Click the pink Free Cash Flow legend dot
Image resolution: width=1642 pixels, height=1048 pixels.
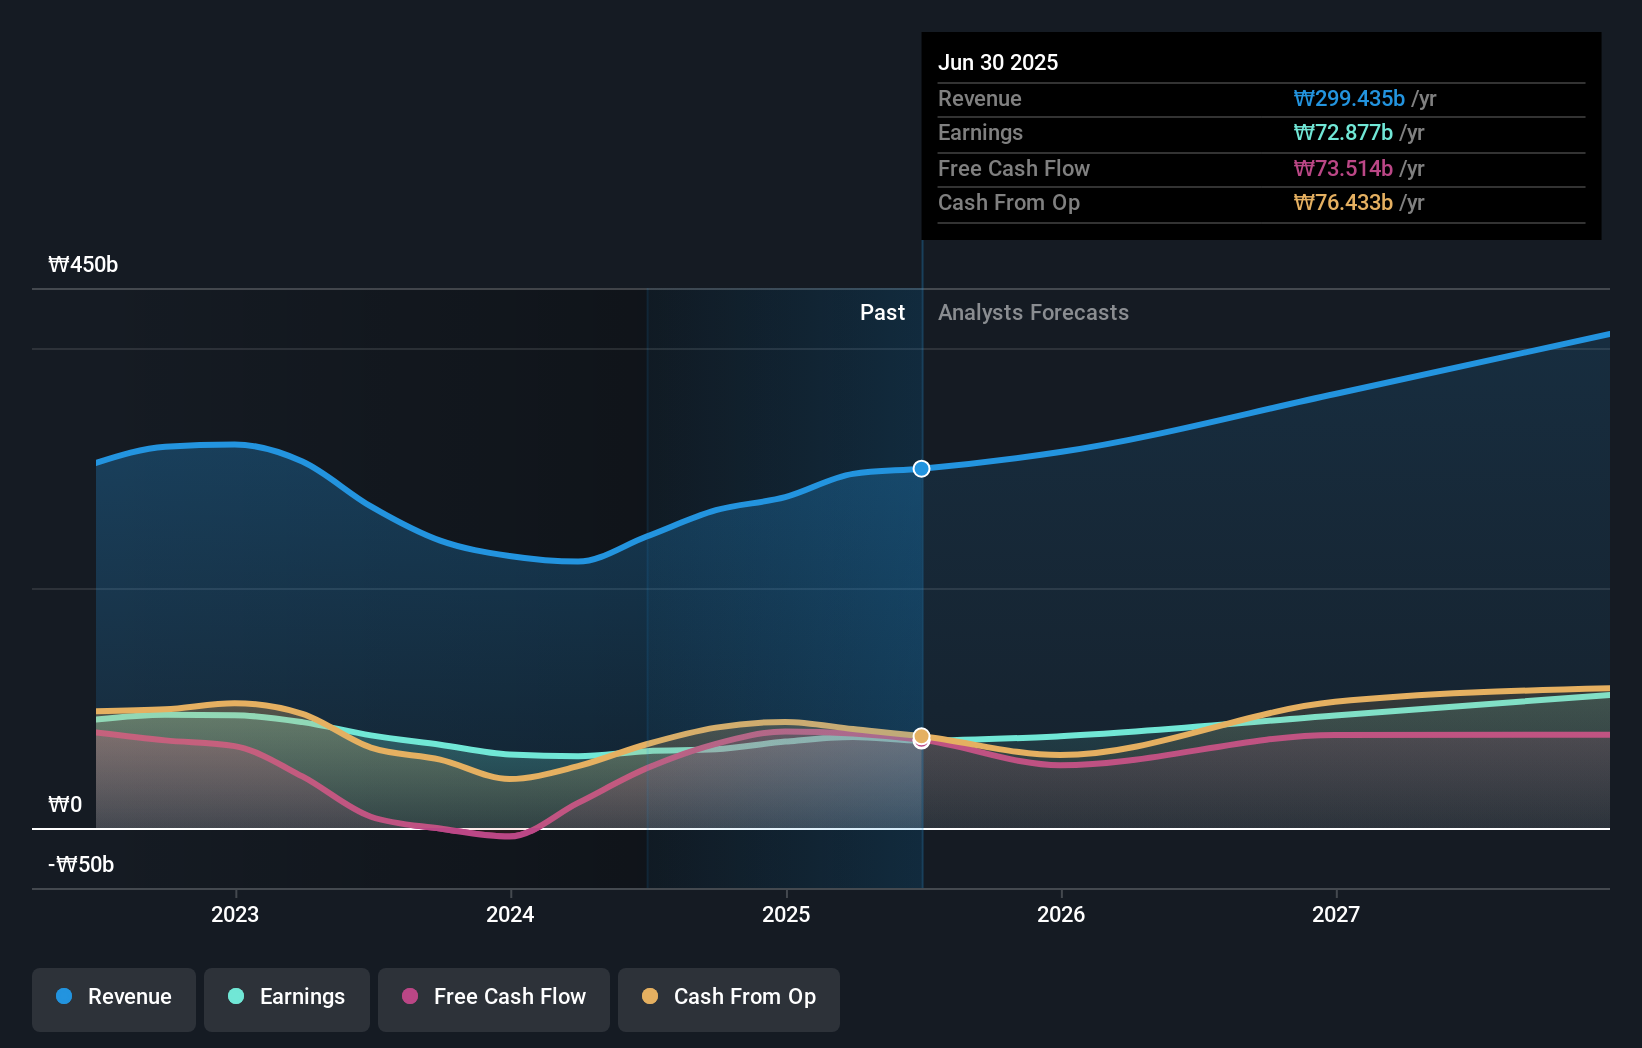(410, 997)
